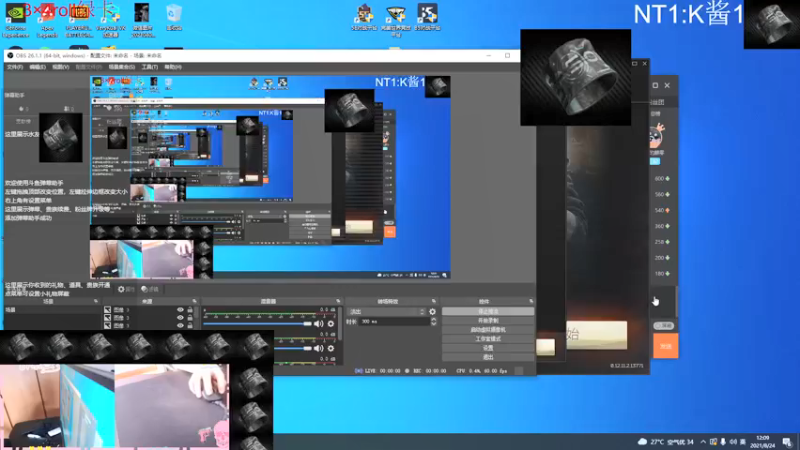Toggle visibility of the third image source
This screenshot has height=450, width=800.
[x=180, y=325]
